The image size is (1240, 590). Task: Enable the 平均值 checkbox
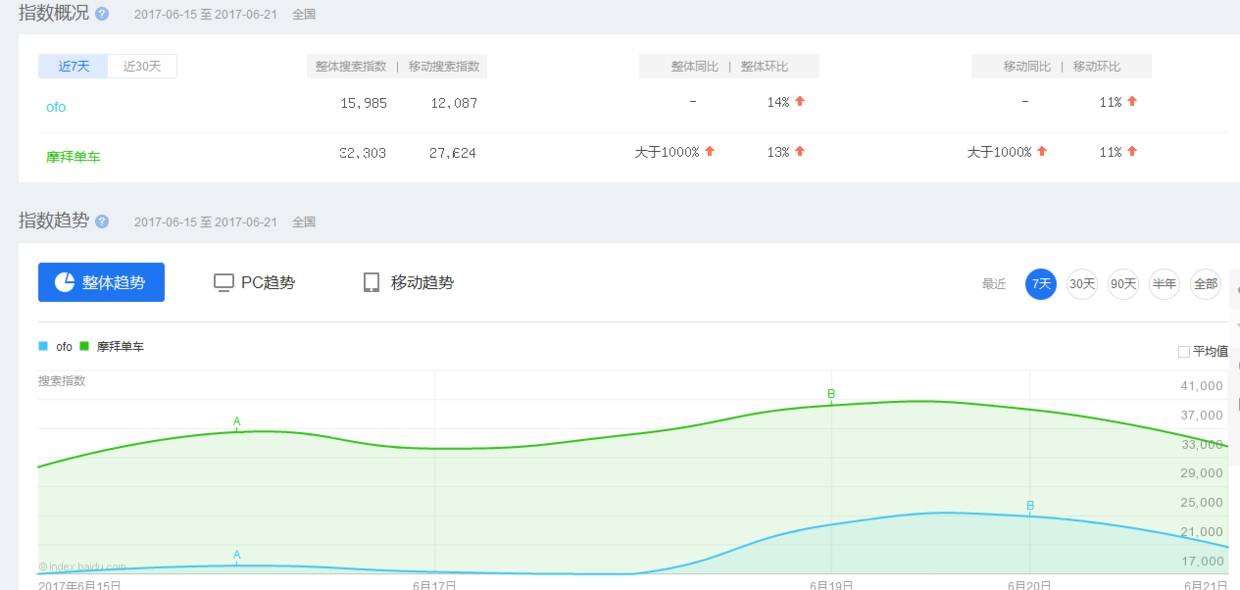coord(1184,352)
